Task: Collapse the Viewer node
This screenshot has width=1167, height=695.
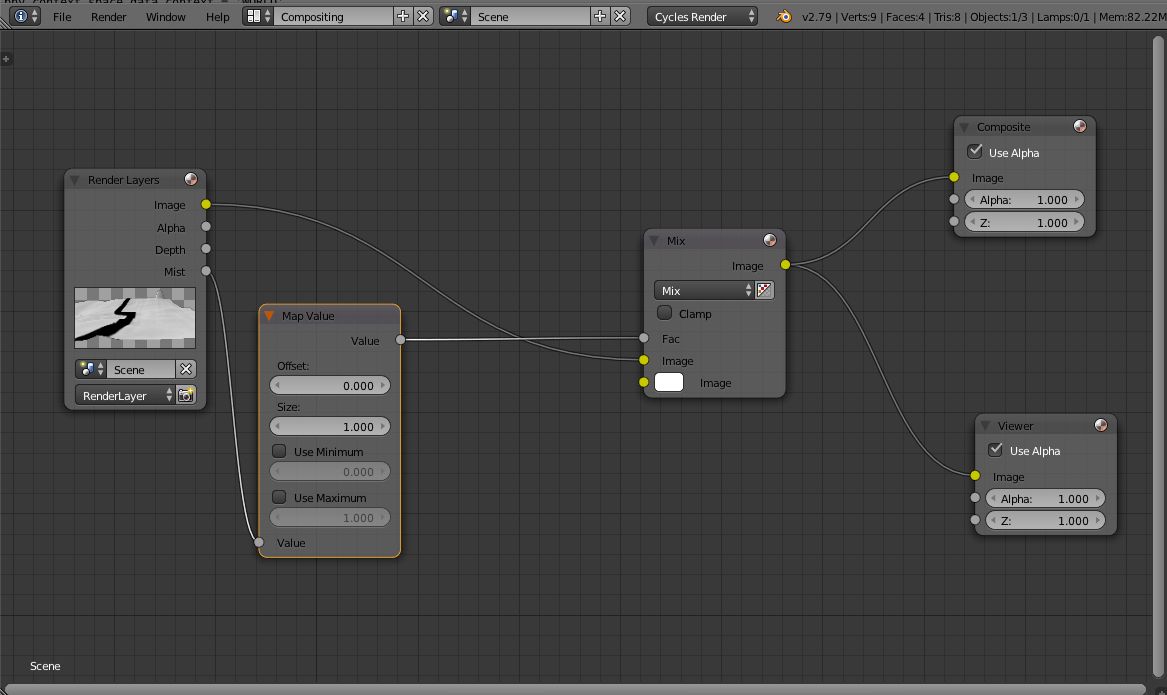Action: point(985,426)
